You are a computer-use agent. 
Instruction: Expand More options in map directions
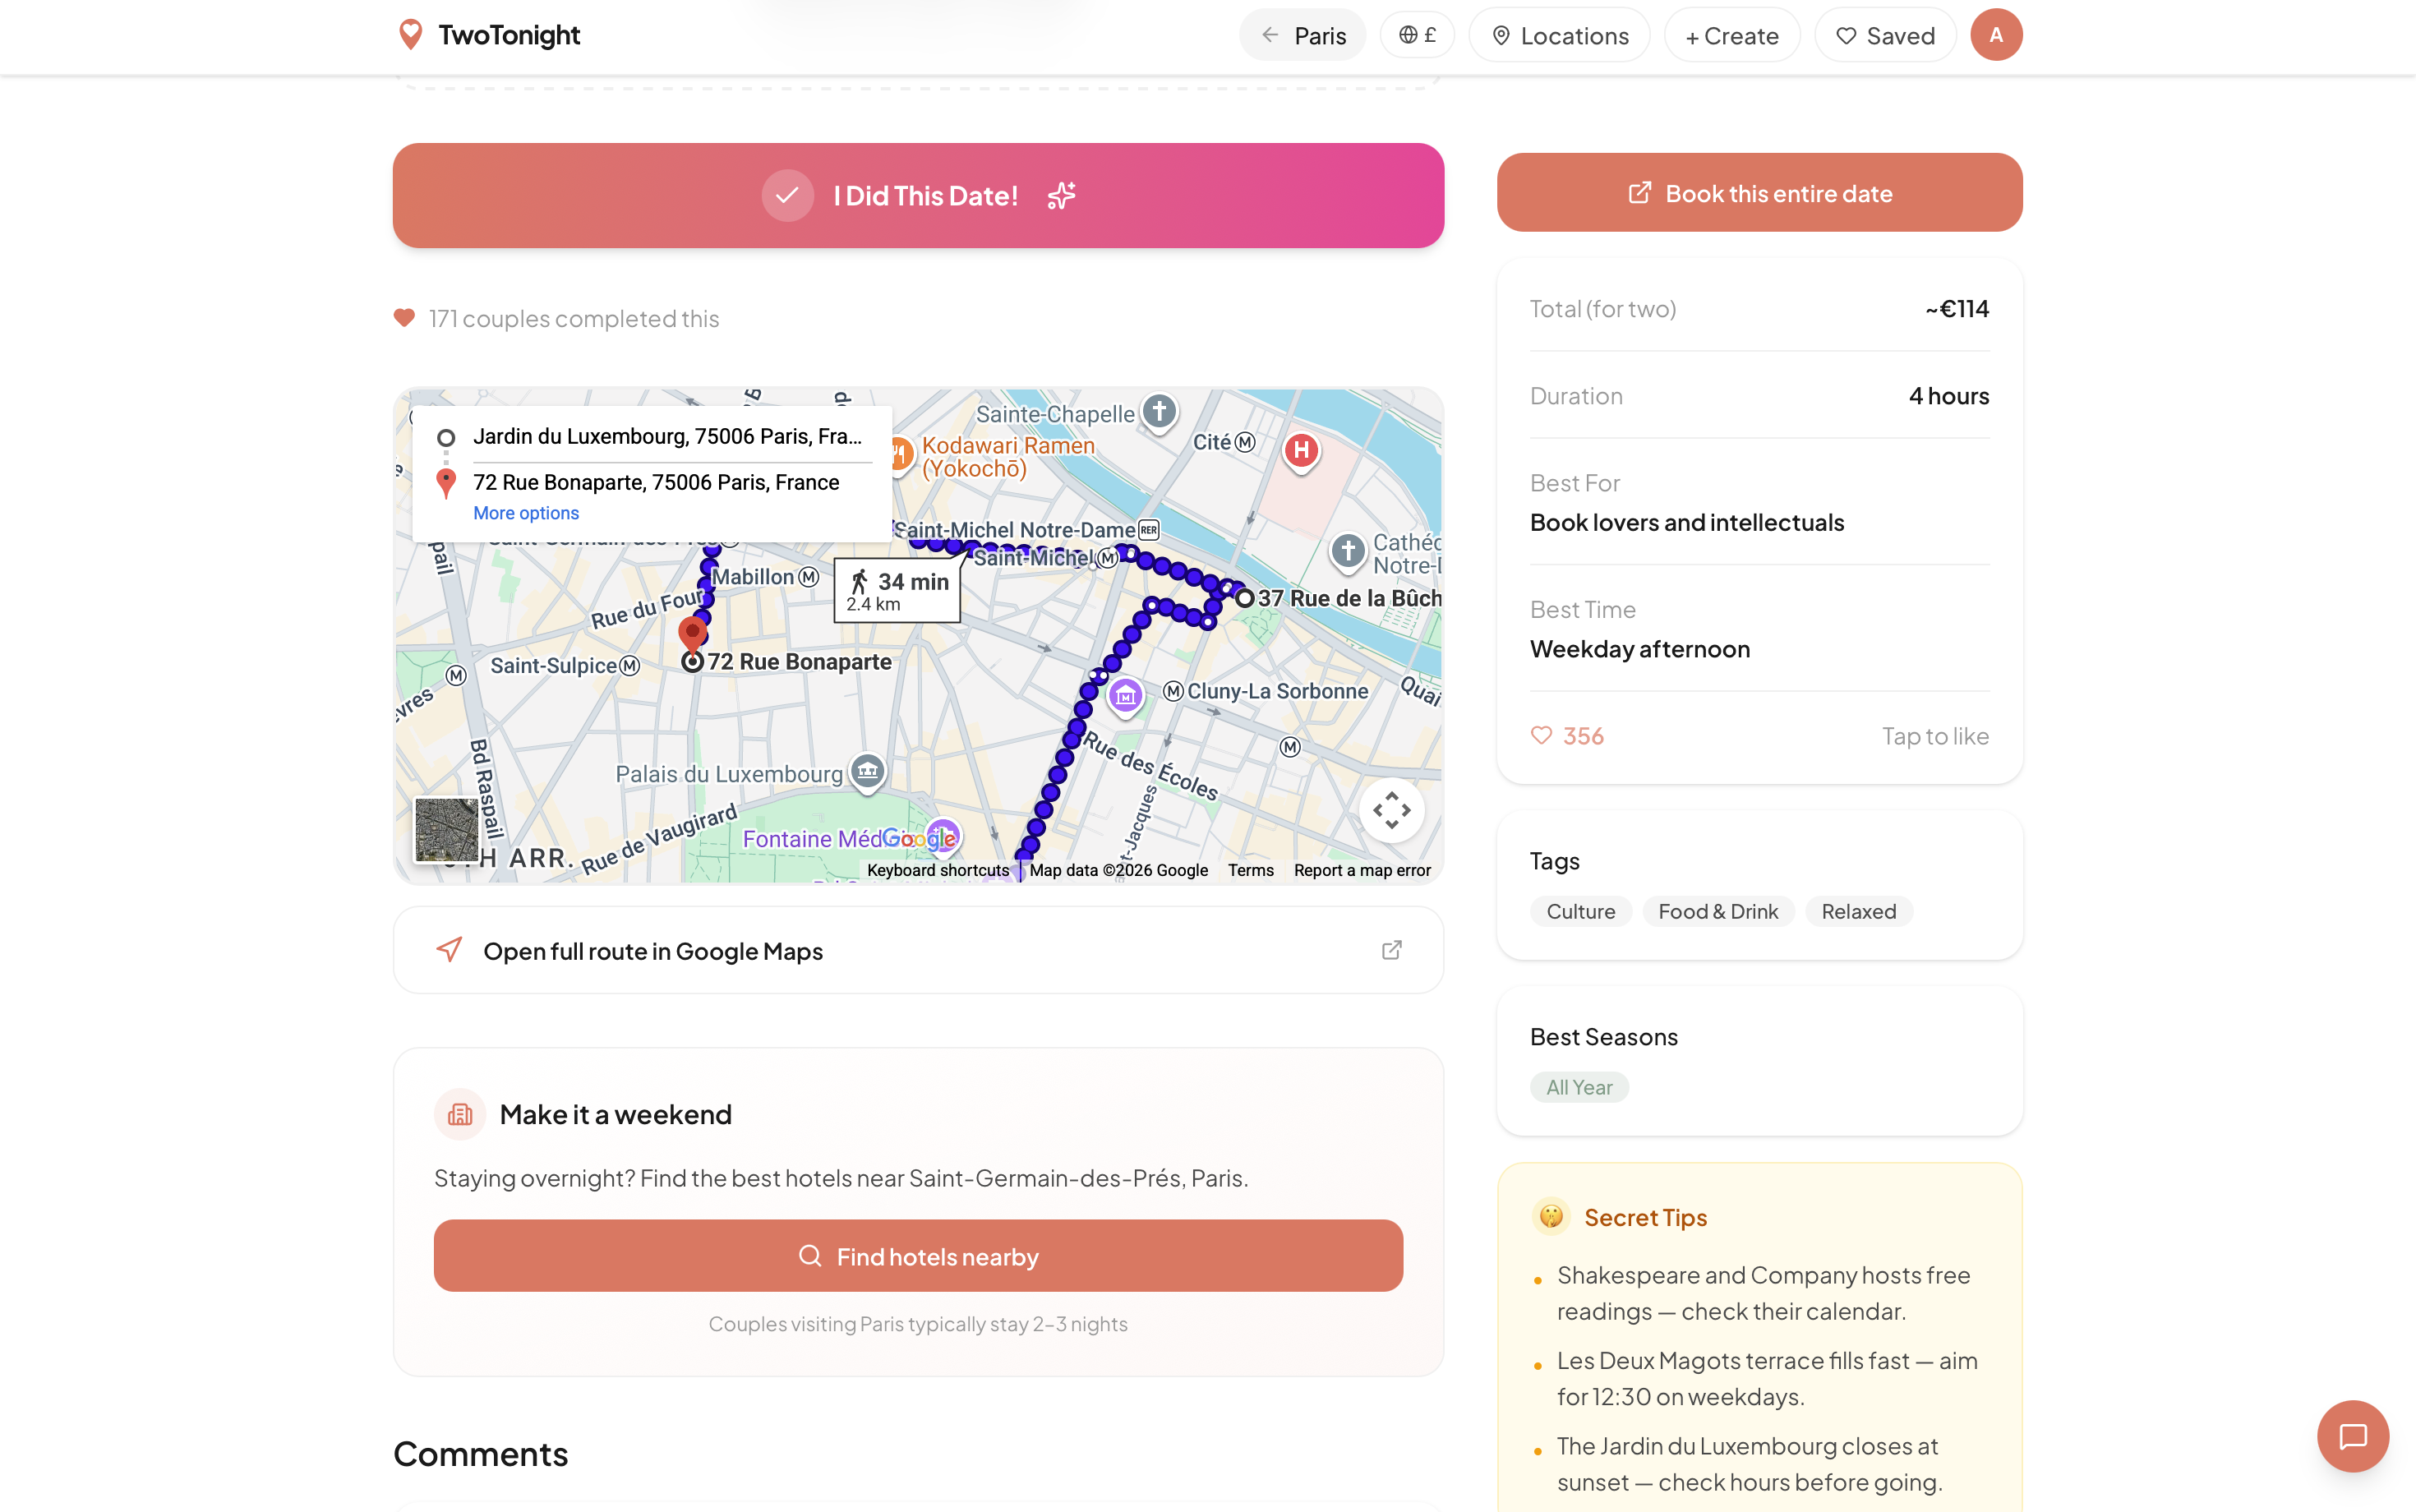click(526, 513)
